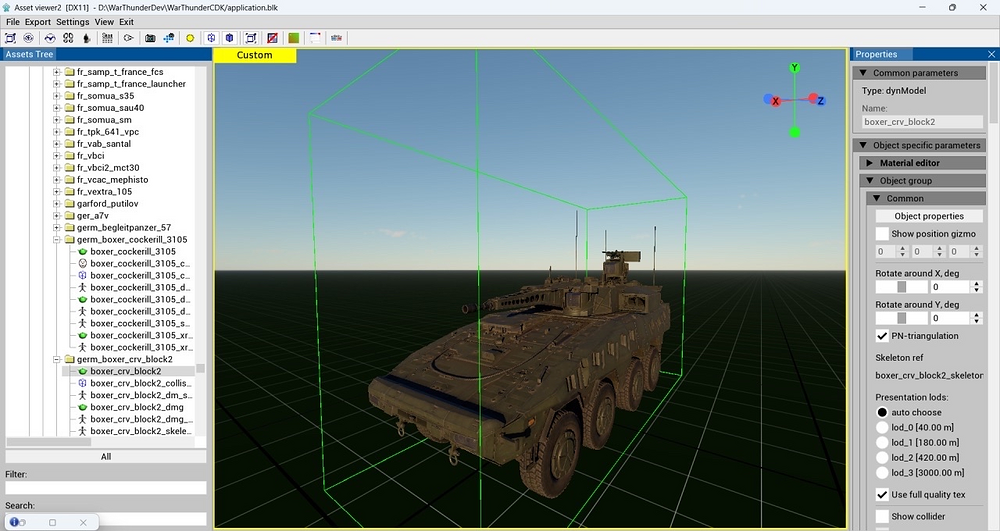Click the wireframe blue cube toolbar icon
Image resolution: width=1000 pixels, height=531 pixels.
coord(211,38)
